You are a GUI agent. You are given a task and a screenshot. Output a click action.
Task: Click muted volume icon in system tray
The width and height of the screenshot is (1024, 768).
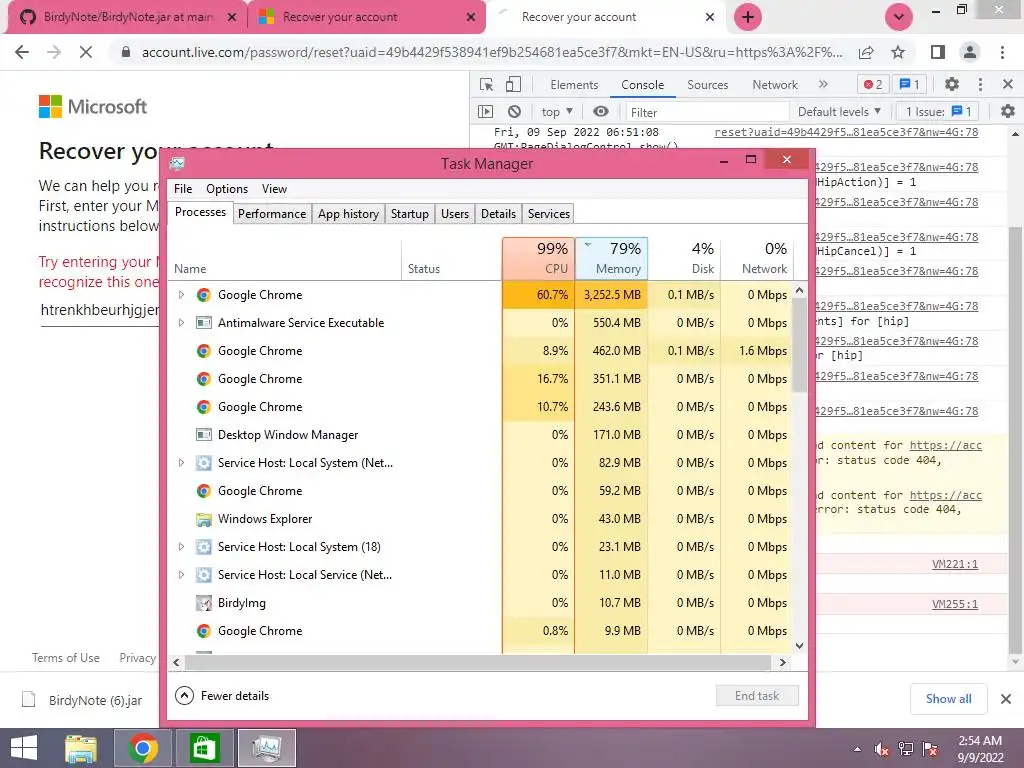881,749
